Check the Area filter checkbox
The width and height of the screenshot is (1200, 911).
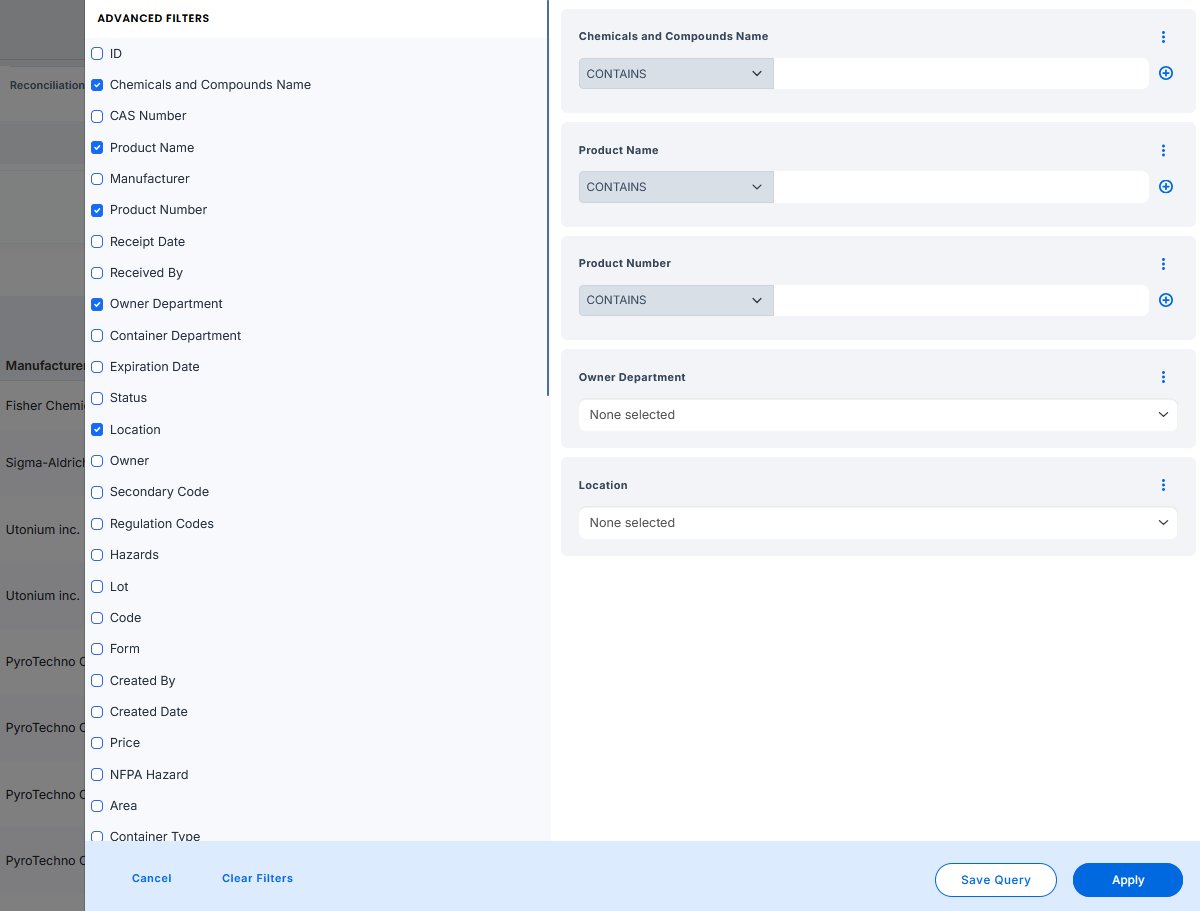point(97,806)
